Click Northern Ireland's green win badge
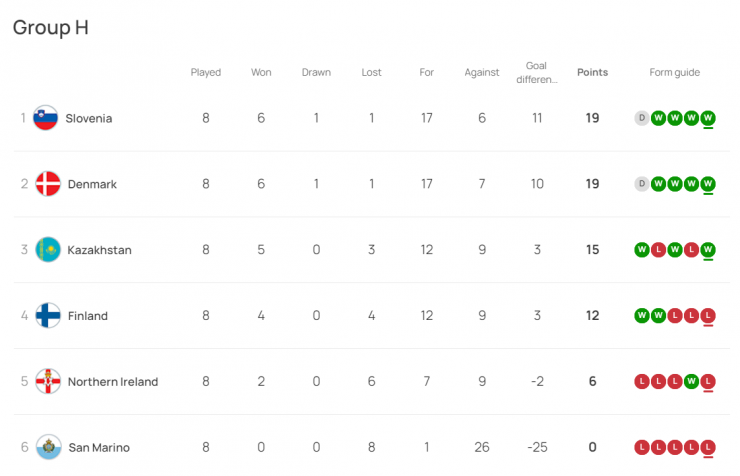 tap(691, 382)
